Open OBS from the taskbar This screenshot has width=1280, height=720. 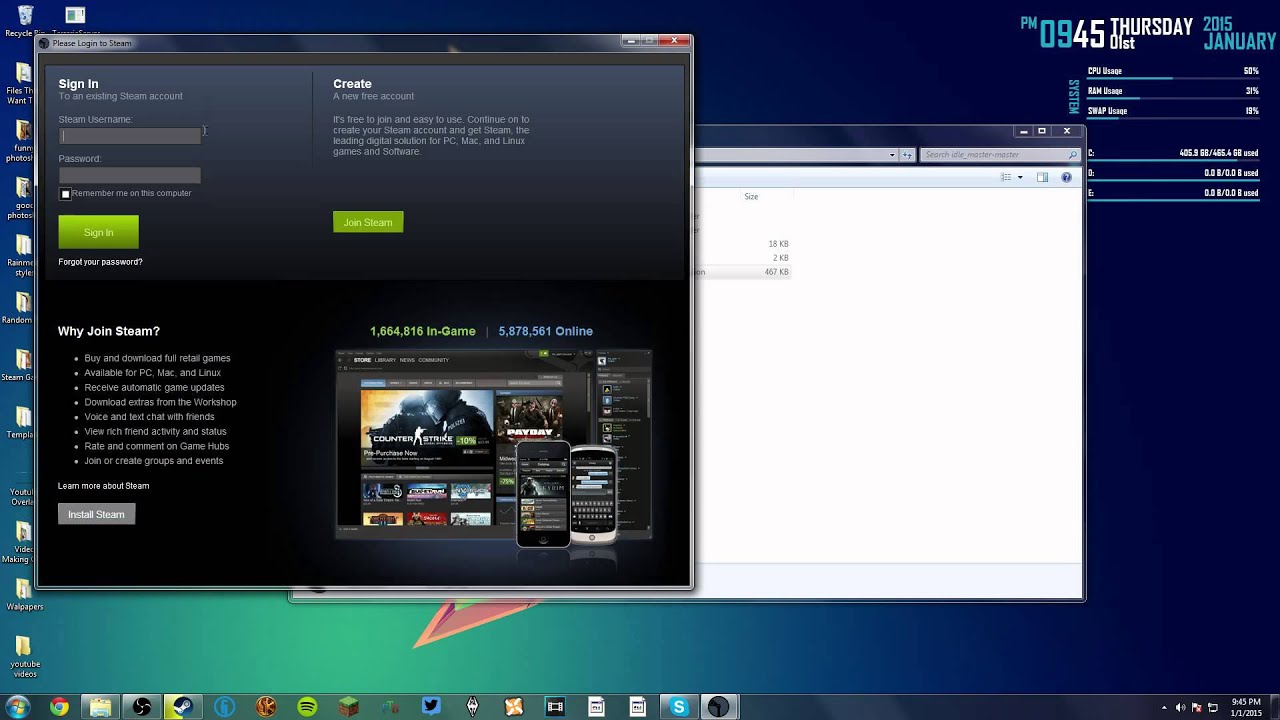tap(142, 707)
